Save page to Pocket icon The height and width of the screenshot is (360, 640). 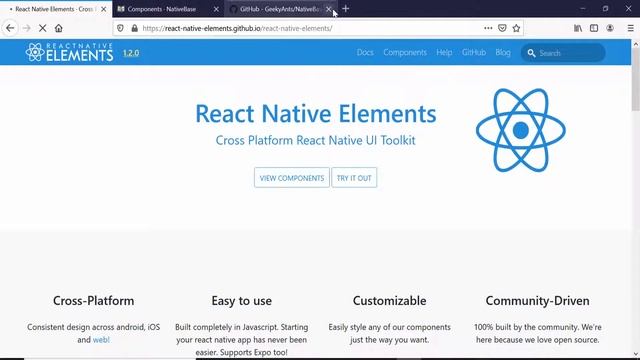point(502,28)
